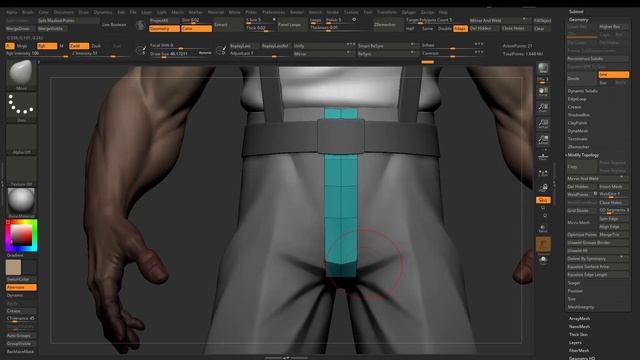Click the Higher Res button
The image size is (640, 360).
point(613,27)
